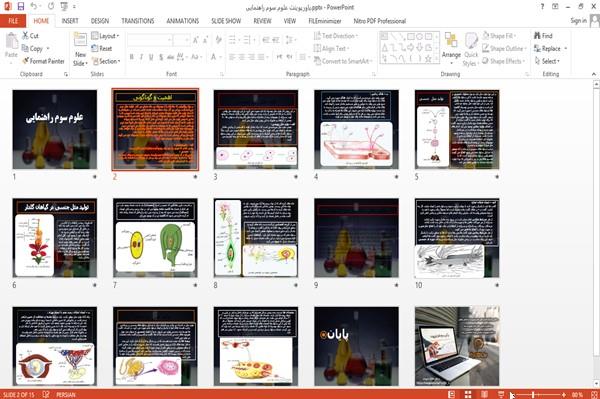Open Nitro PDF Professional tab
The height and width of the screenshot is (399, 600).
click(380, 21)
